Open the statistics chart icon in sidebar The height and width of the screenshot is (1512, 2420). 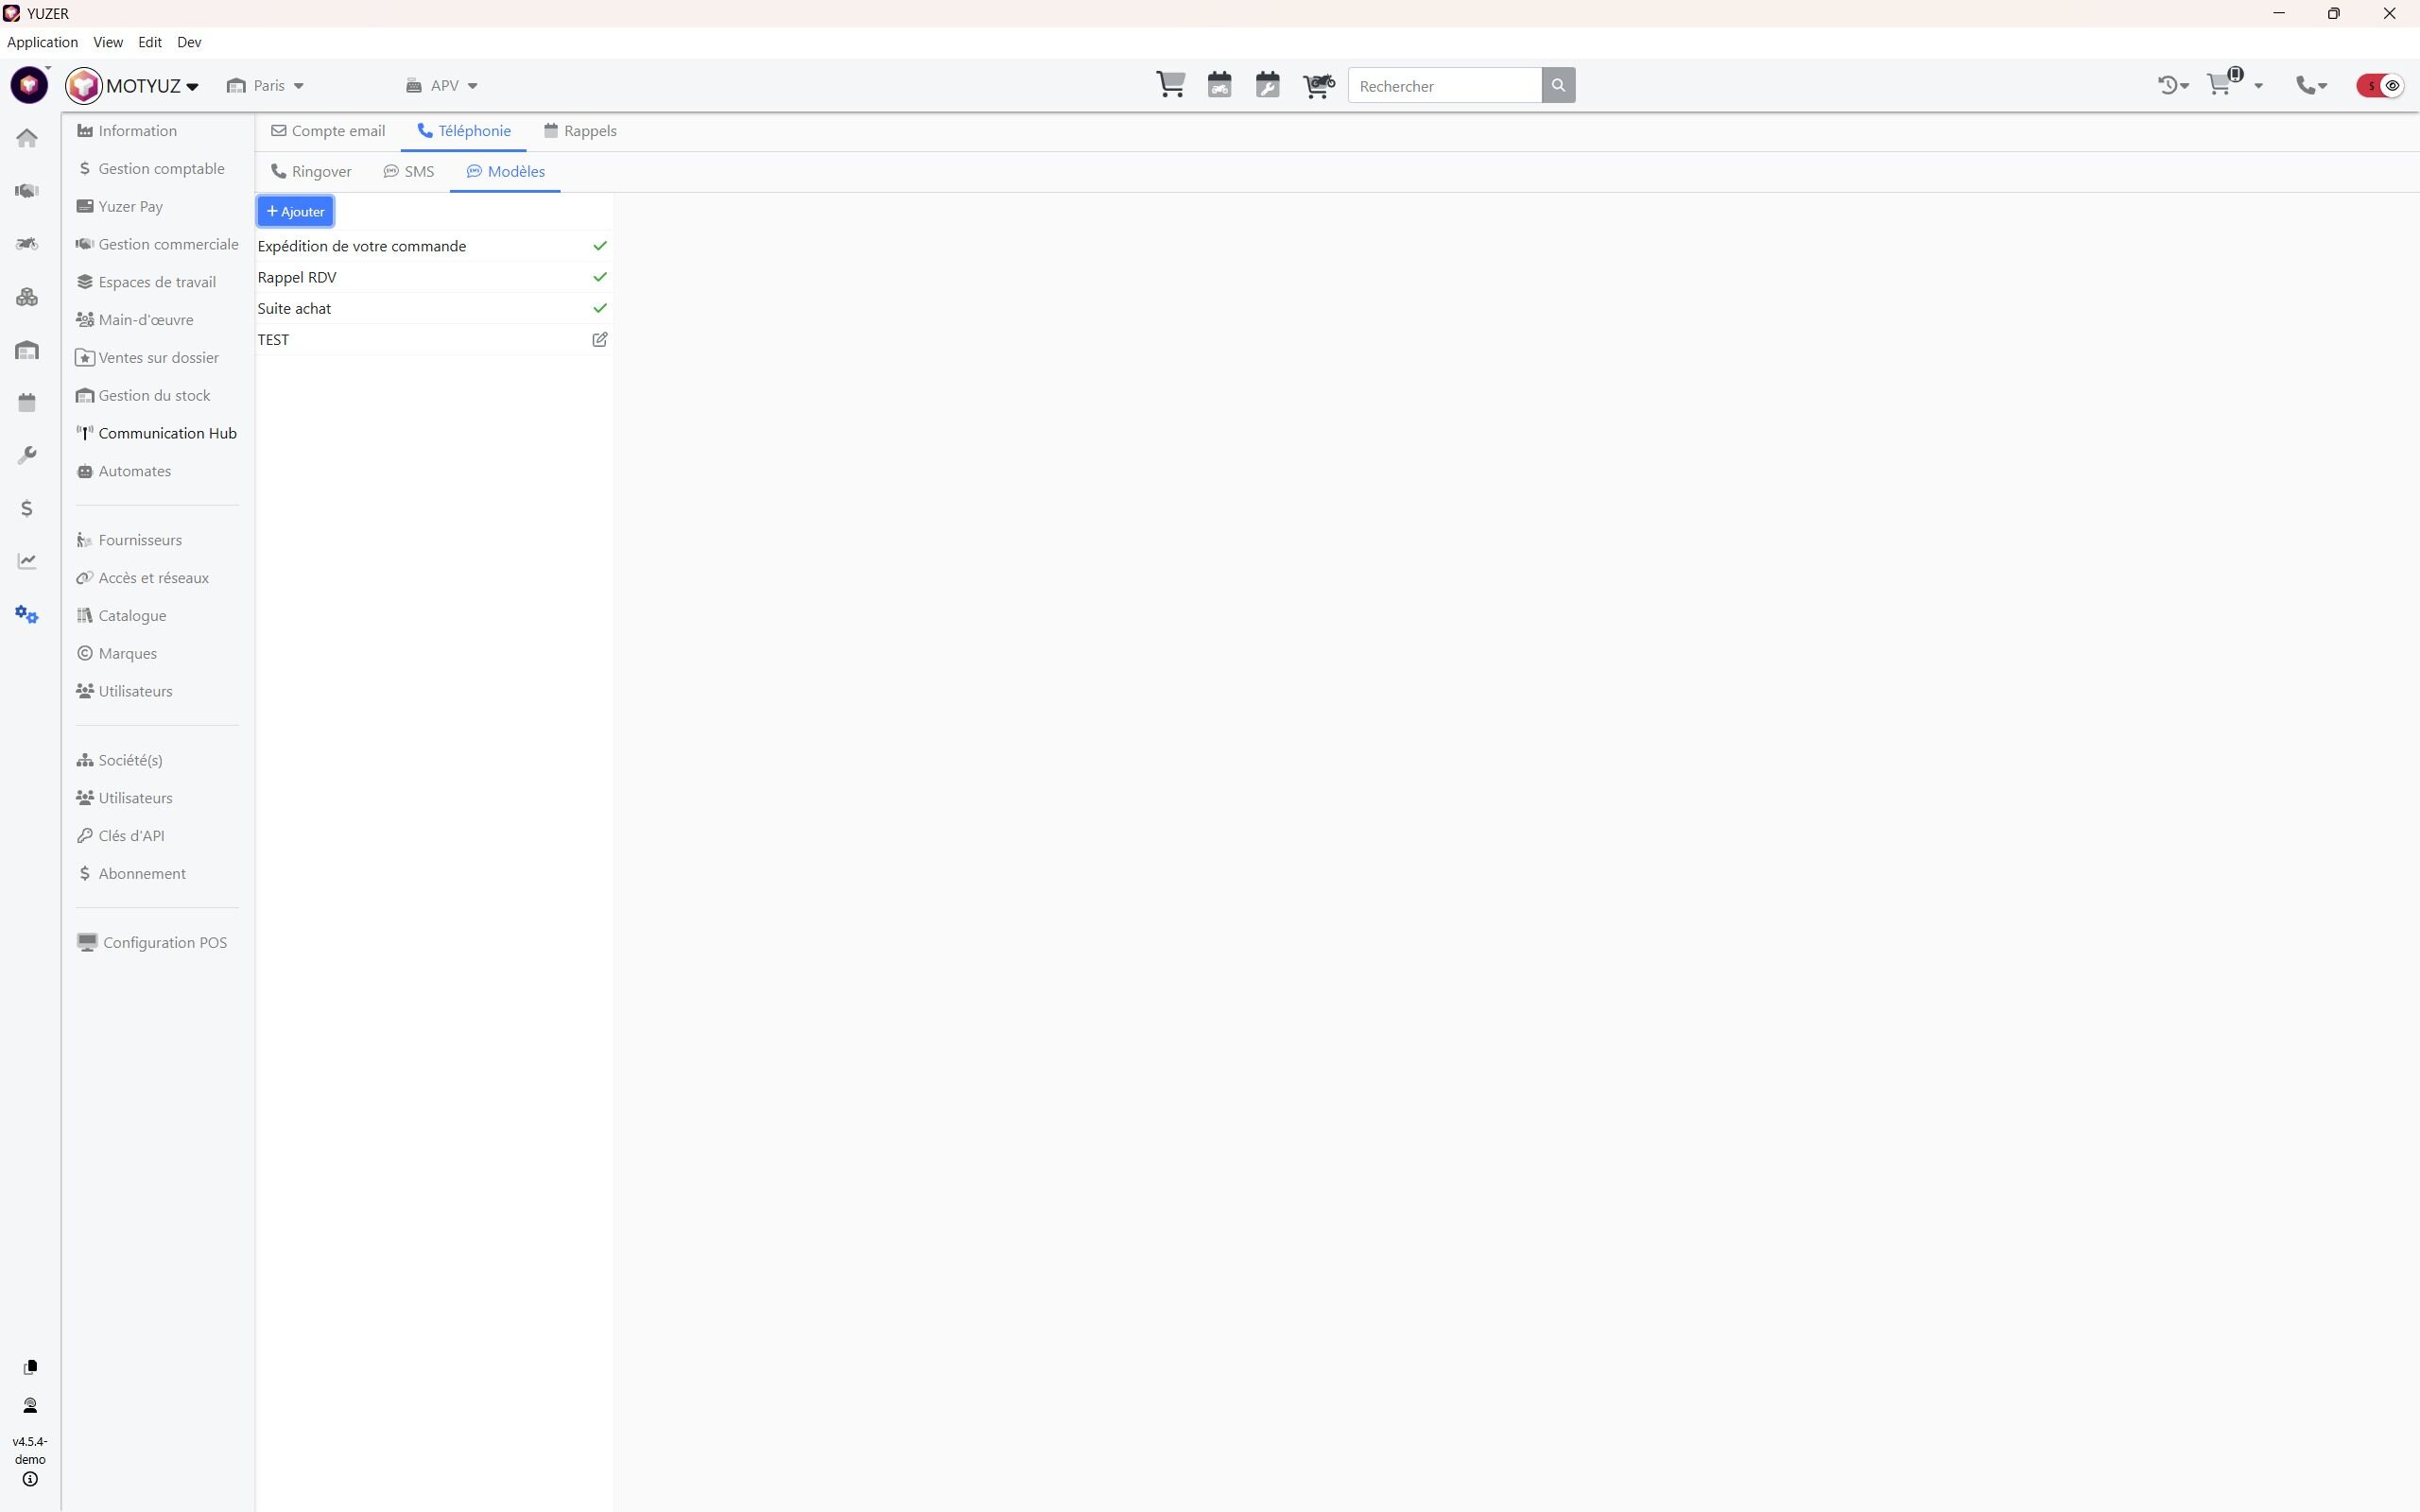pos(27,561)
